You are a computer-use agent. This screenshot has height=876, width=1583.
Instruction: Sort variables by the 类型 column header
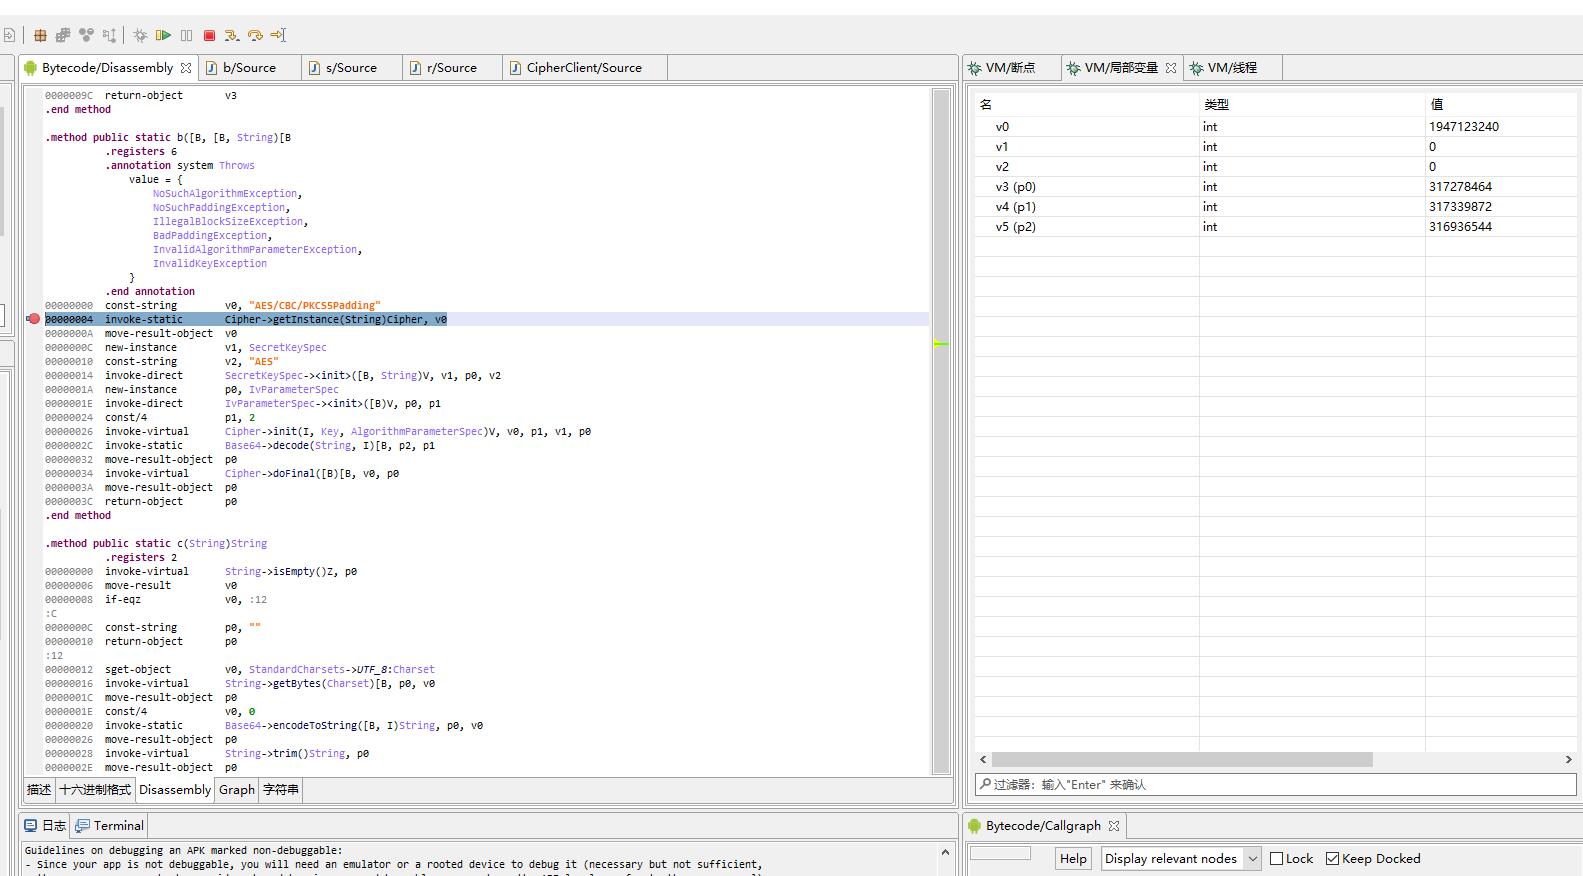click(1312, 104)
